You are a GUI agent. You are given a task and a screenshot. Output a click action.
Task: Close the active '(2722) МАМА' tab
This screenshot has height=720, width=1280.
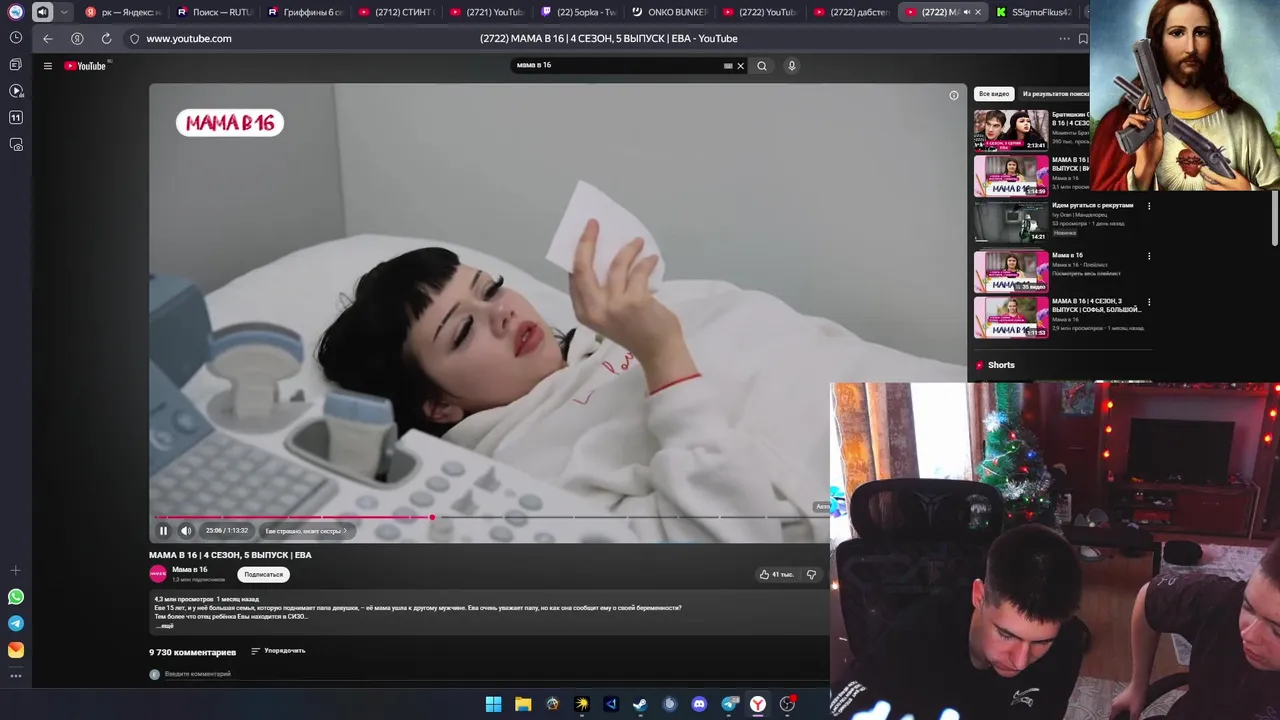point(977,12)
